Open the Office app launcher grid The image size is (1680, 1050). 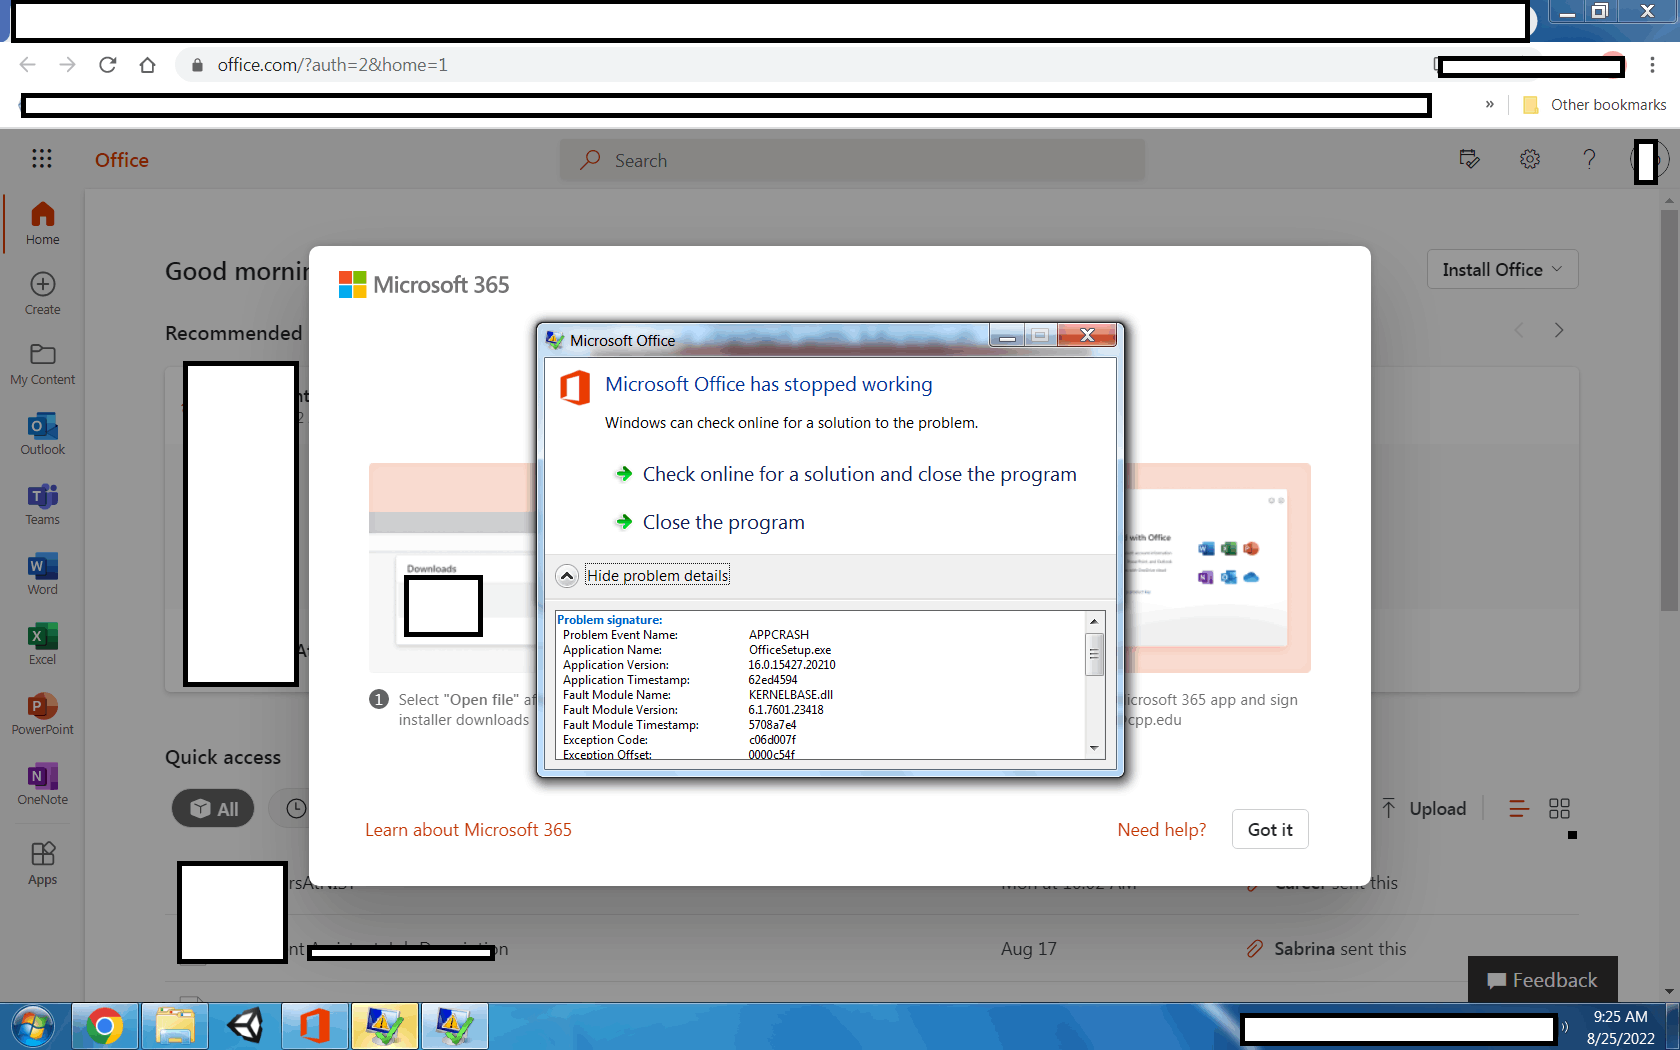click(41, 159)
